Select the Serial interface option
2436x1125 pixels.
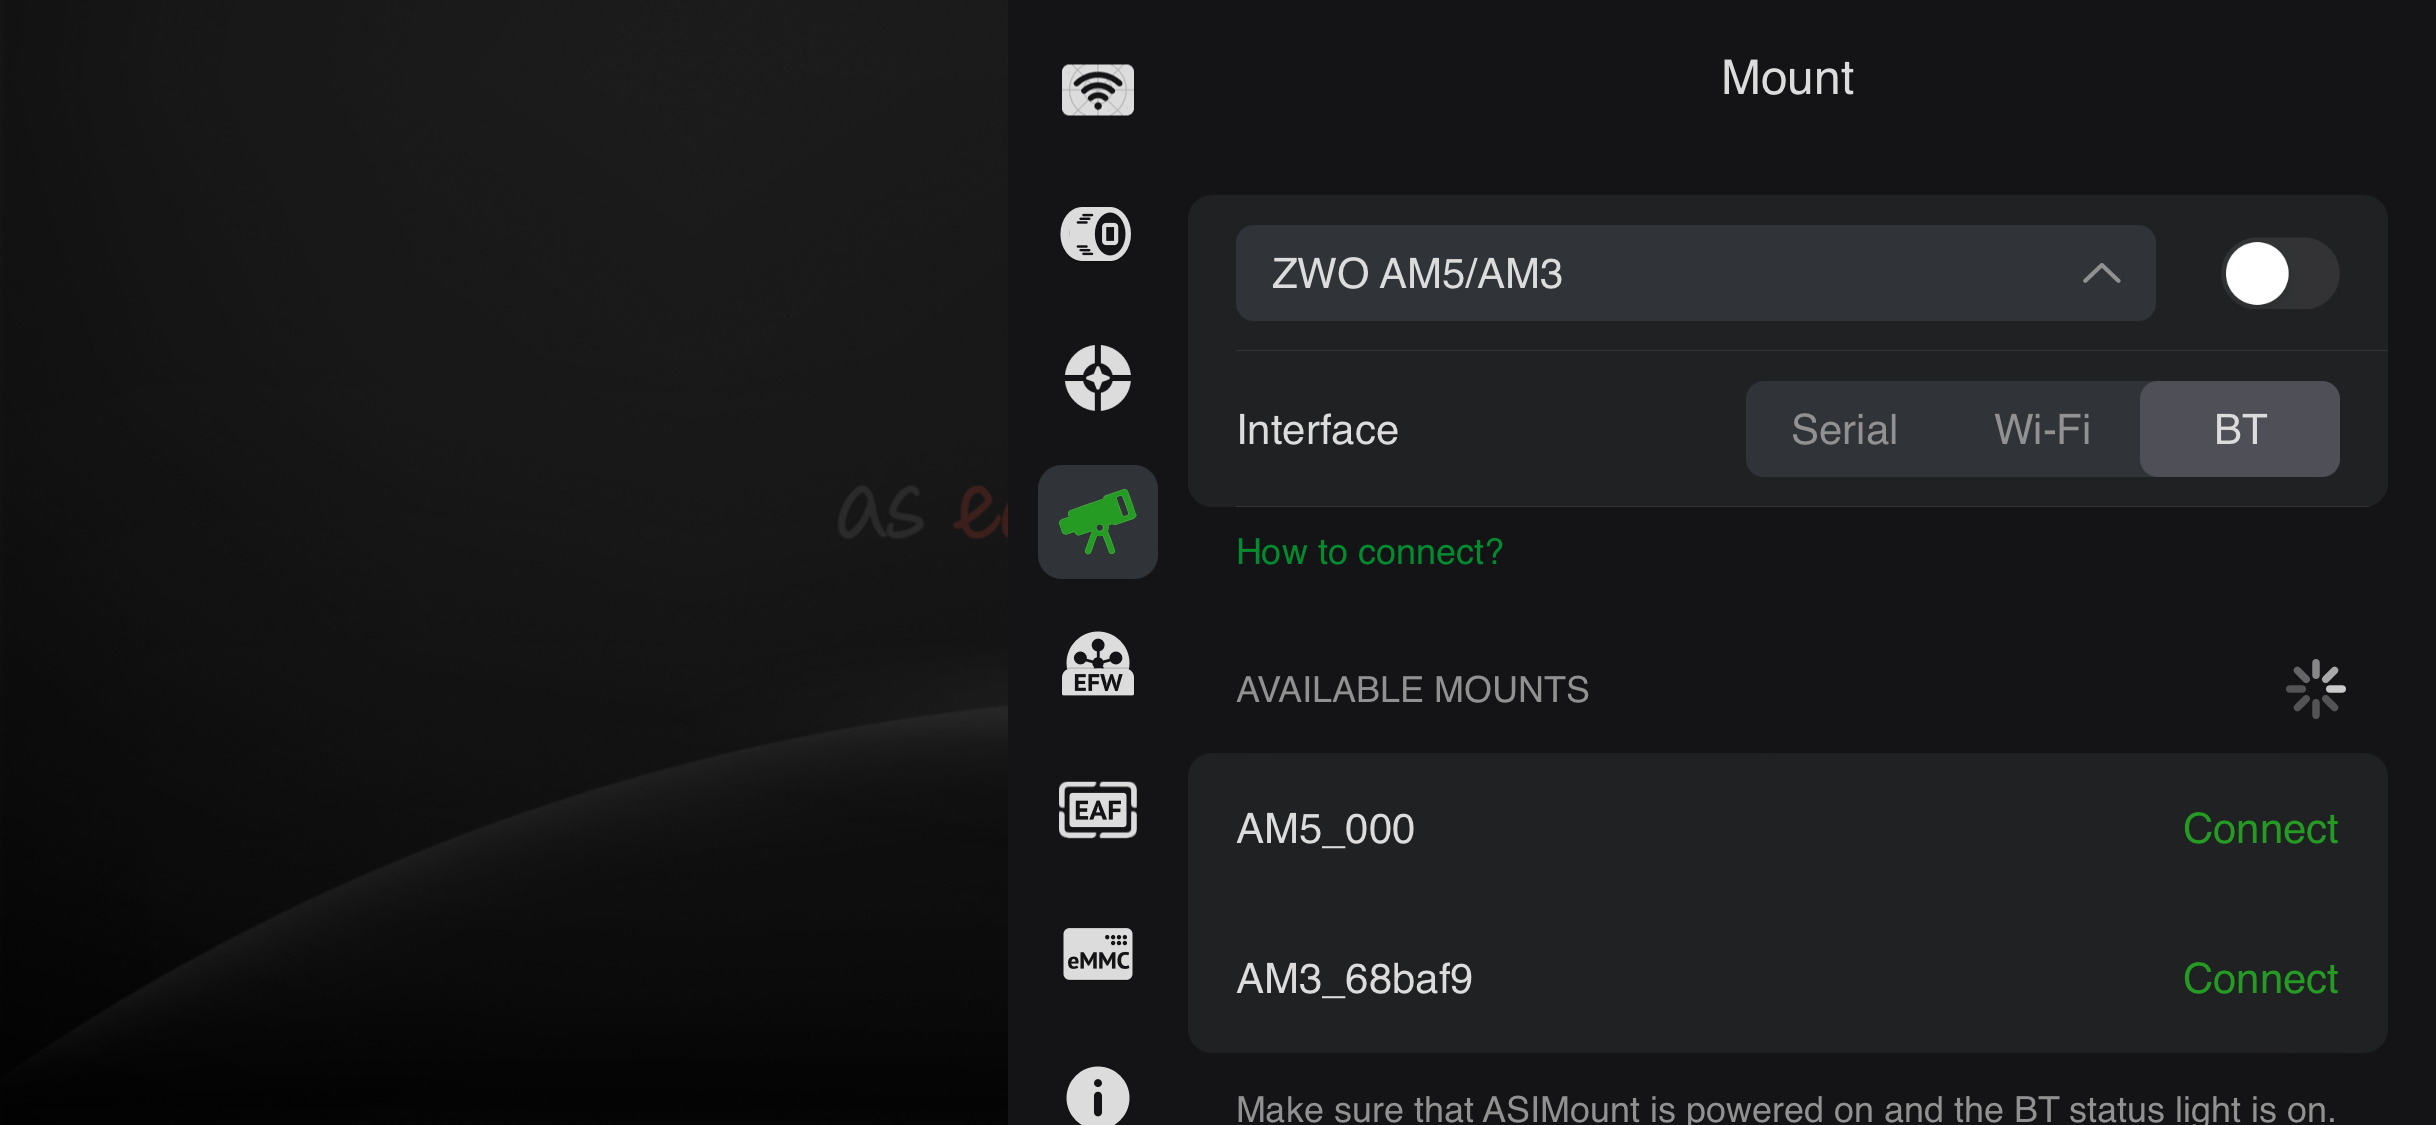point(1844,430)
